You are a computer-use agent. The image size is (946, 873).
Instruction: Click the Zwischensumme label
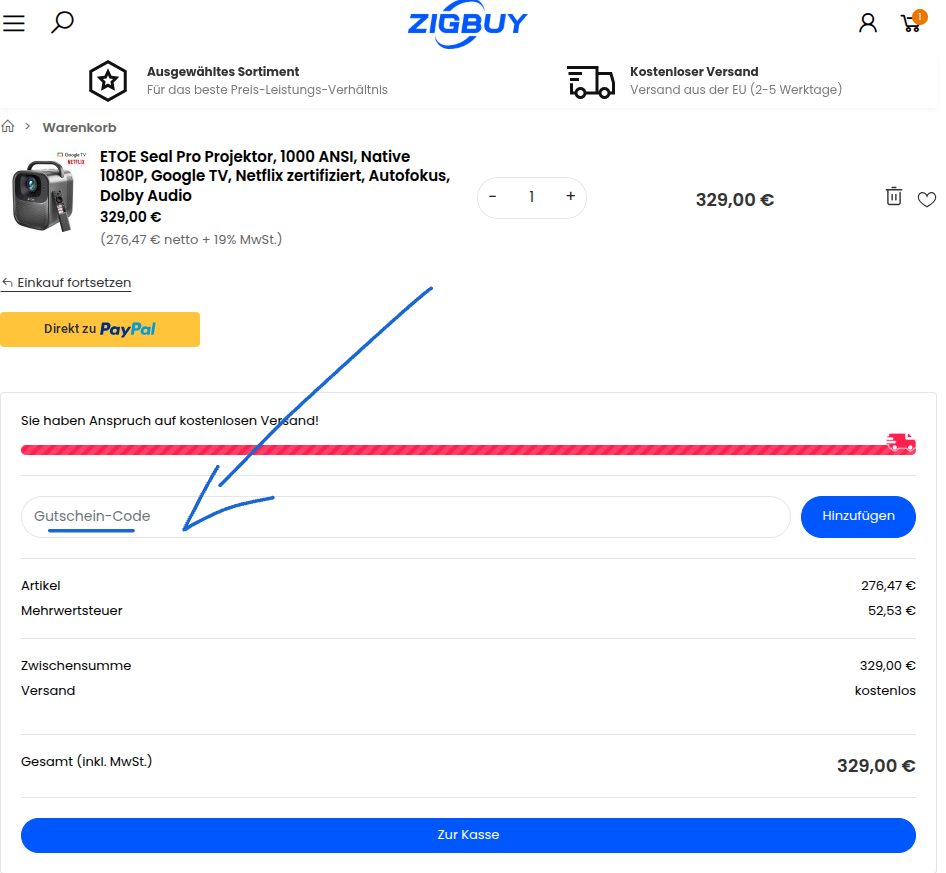tap(76, 665)
